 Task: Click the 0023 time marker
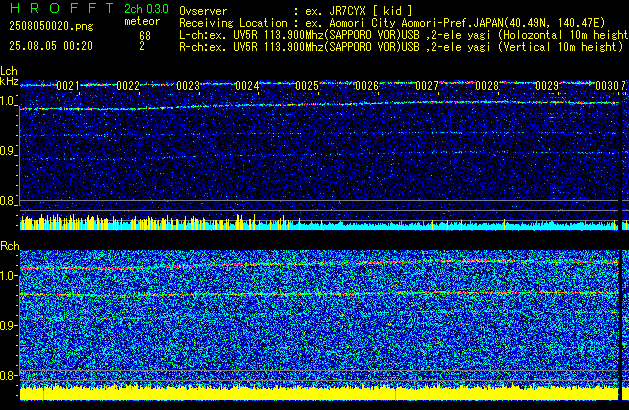[x=188, y=86]
